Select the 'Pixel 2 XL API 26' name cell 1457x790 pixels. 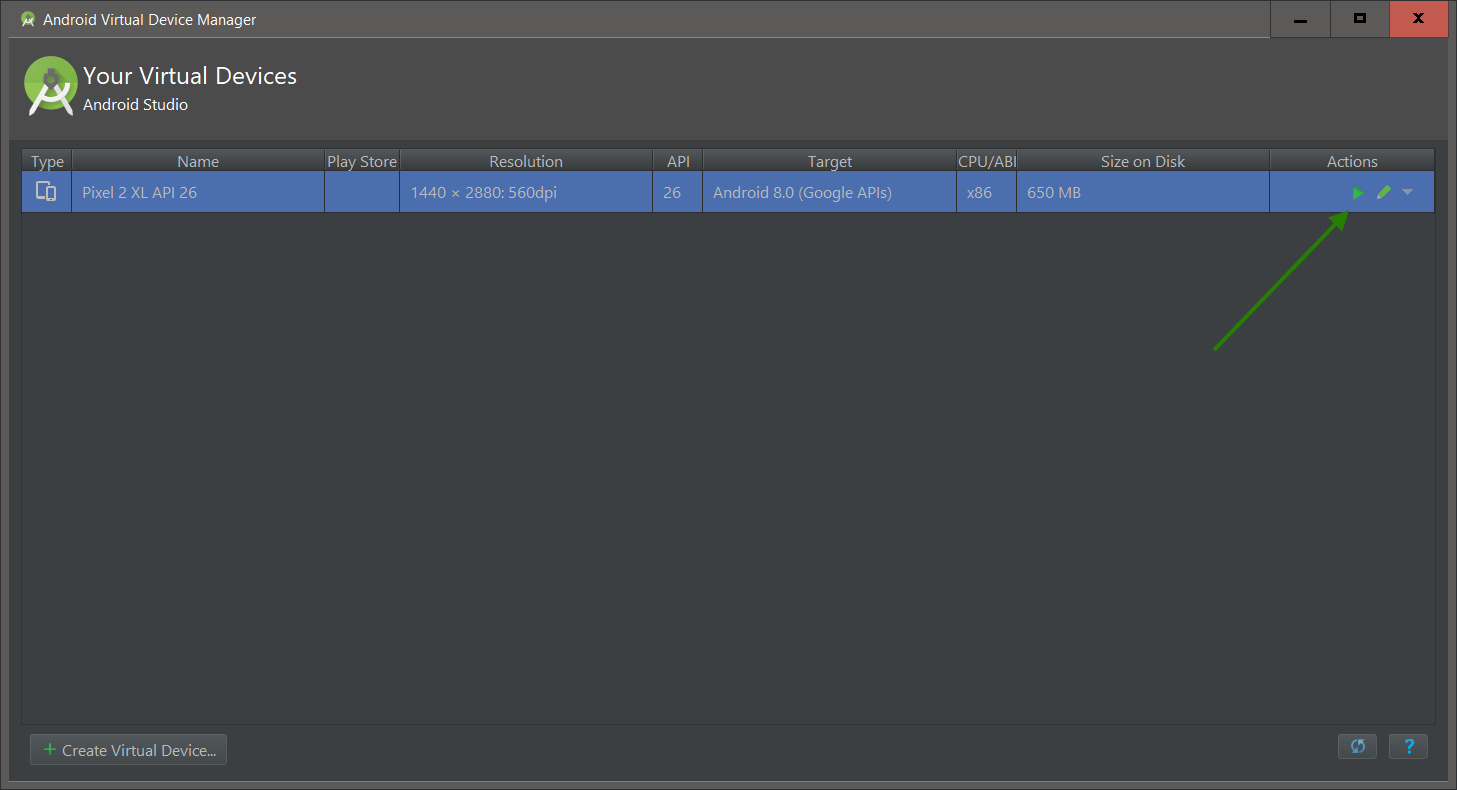[x=198, y=192]
